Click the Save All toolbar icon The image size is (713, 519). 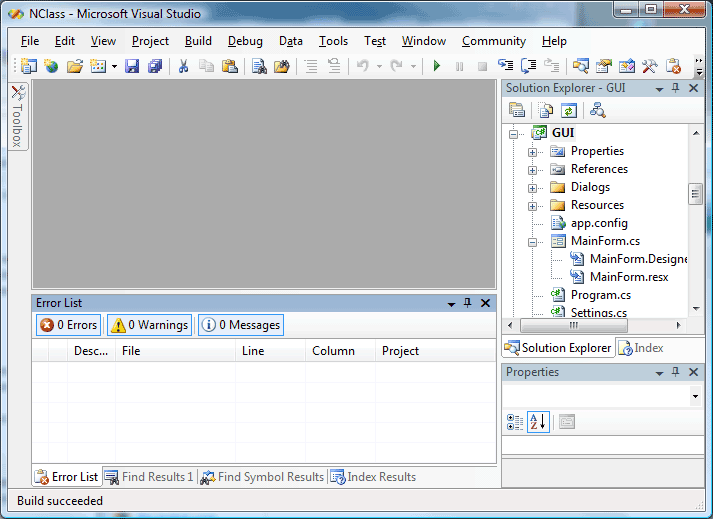tap(155, 66)
